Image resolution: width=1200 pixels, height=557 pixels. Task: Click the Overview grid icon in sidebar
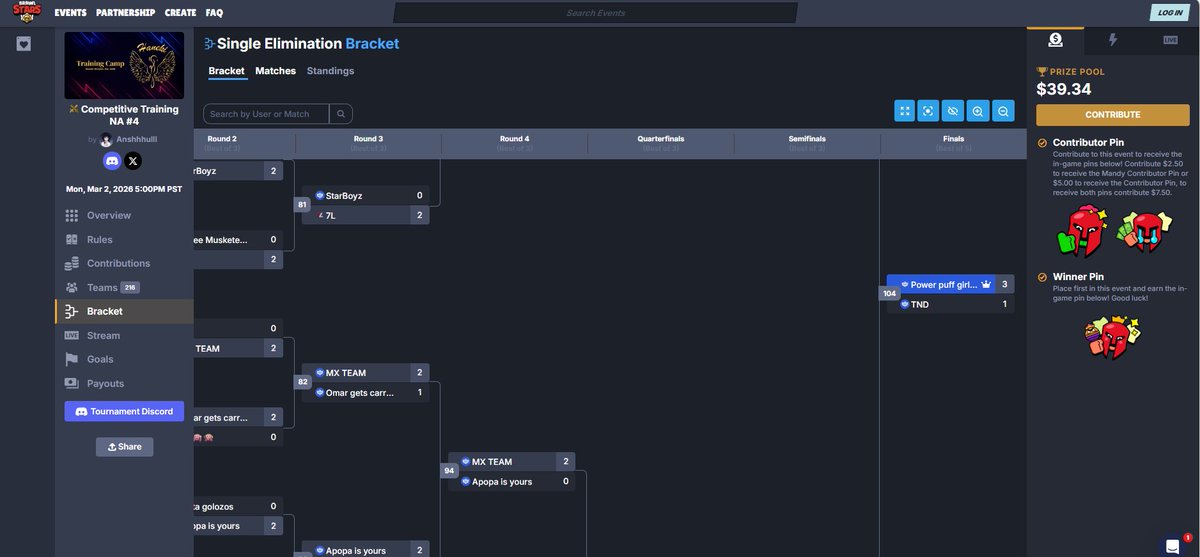(71, 215)
